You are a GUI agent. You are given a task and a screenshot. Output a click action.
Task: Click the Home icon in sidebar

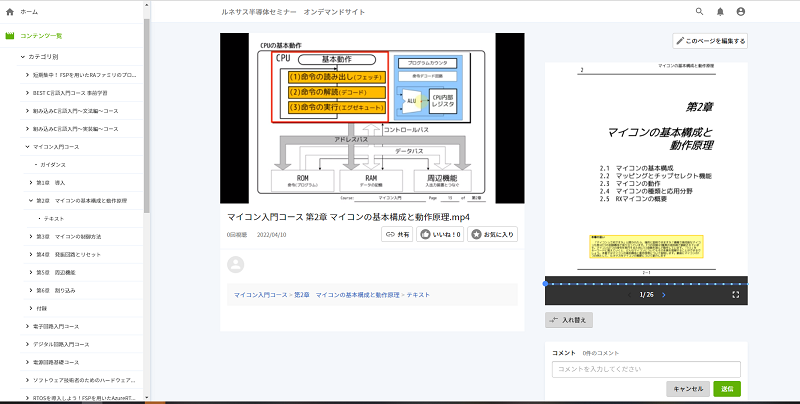point(9,12)
